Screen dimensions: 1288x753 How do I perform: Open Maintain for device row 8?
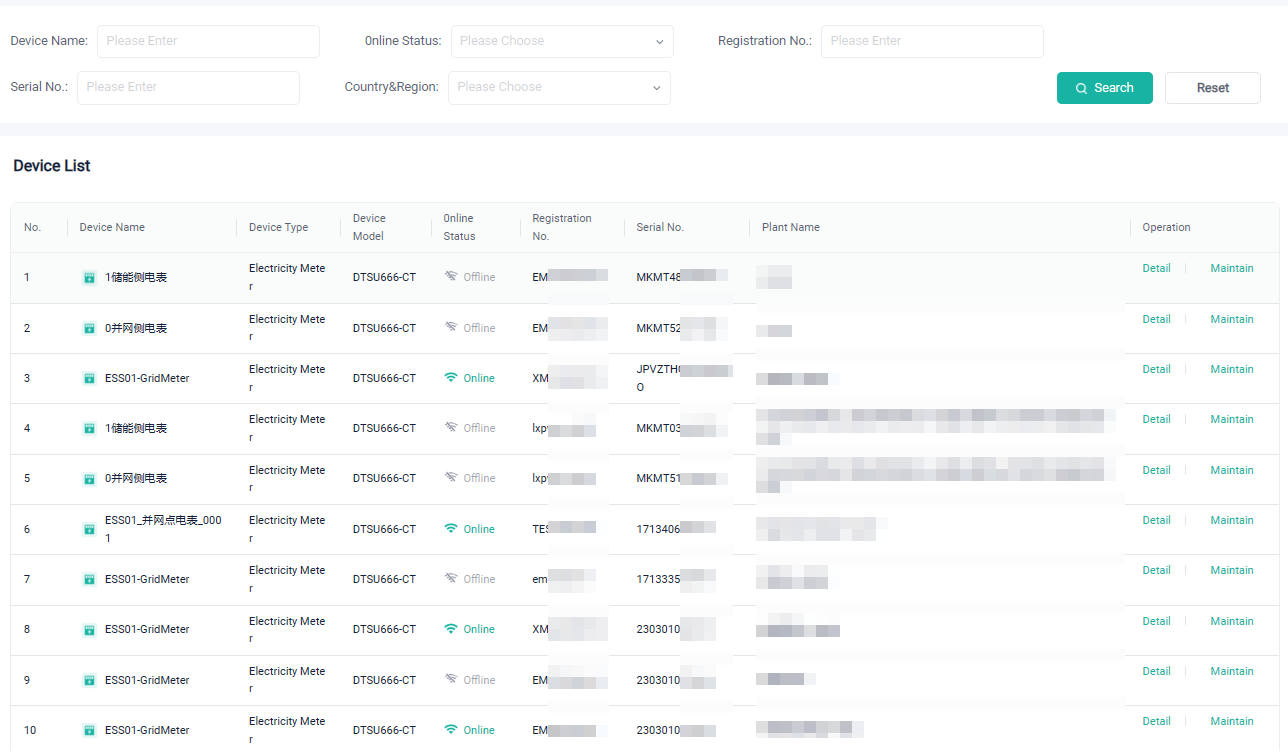pos(1232,621)
